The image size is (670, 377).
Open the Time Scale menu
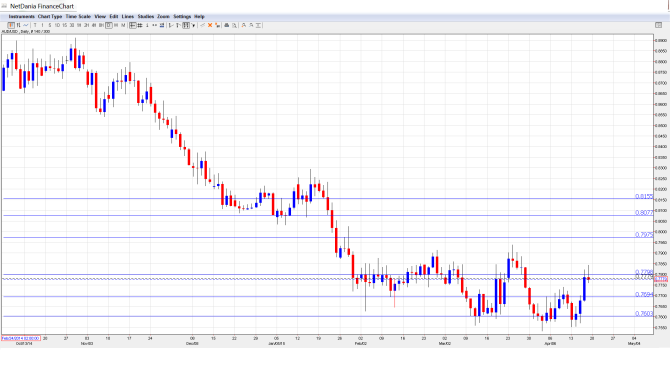tap(78, 16)
